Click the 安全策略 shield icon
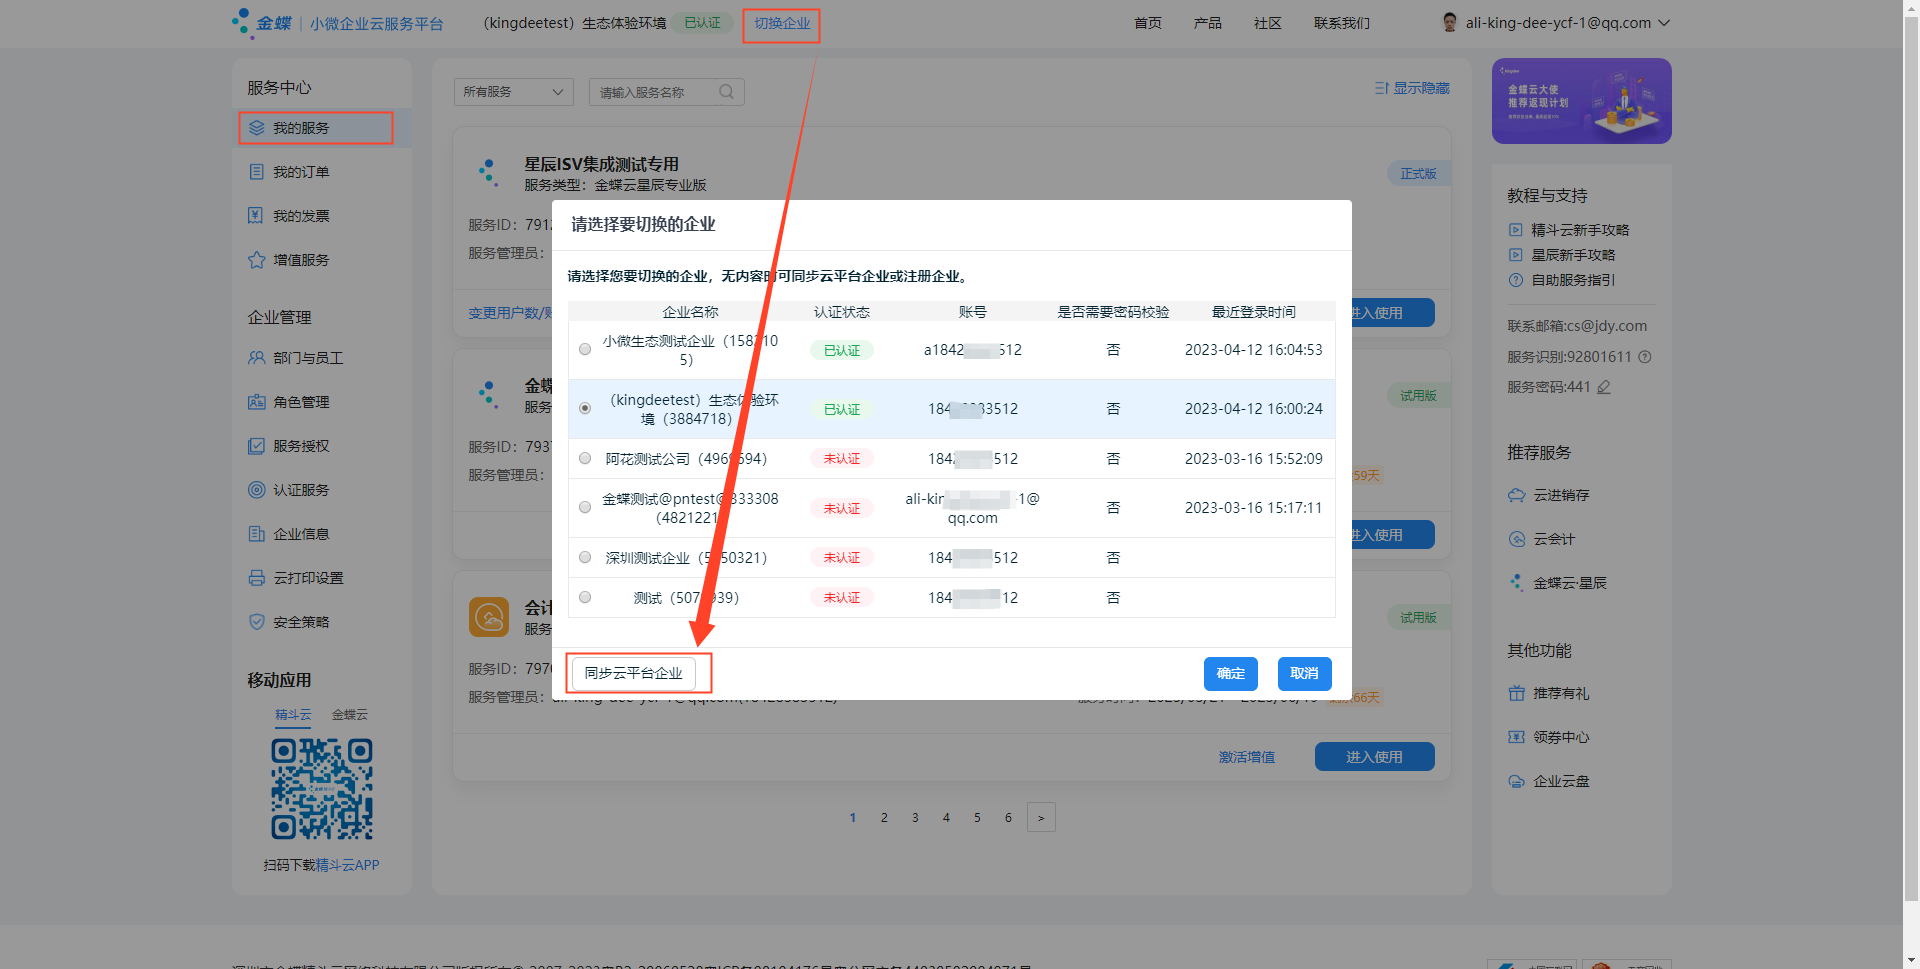1920x969 pixels. coord(257,622)
